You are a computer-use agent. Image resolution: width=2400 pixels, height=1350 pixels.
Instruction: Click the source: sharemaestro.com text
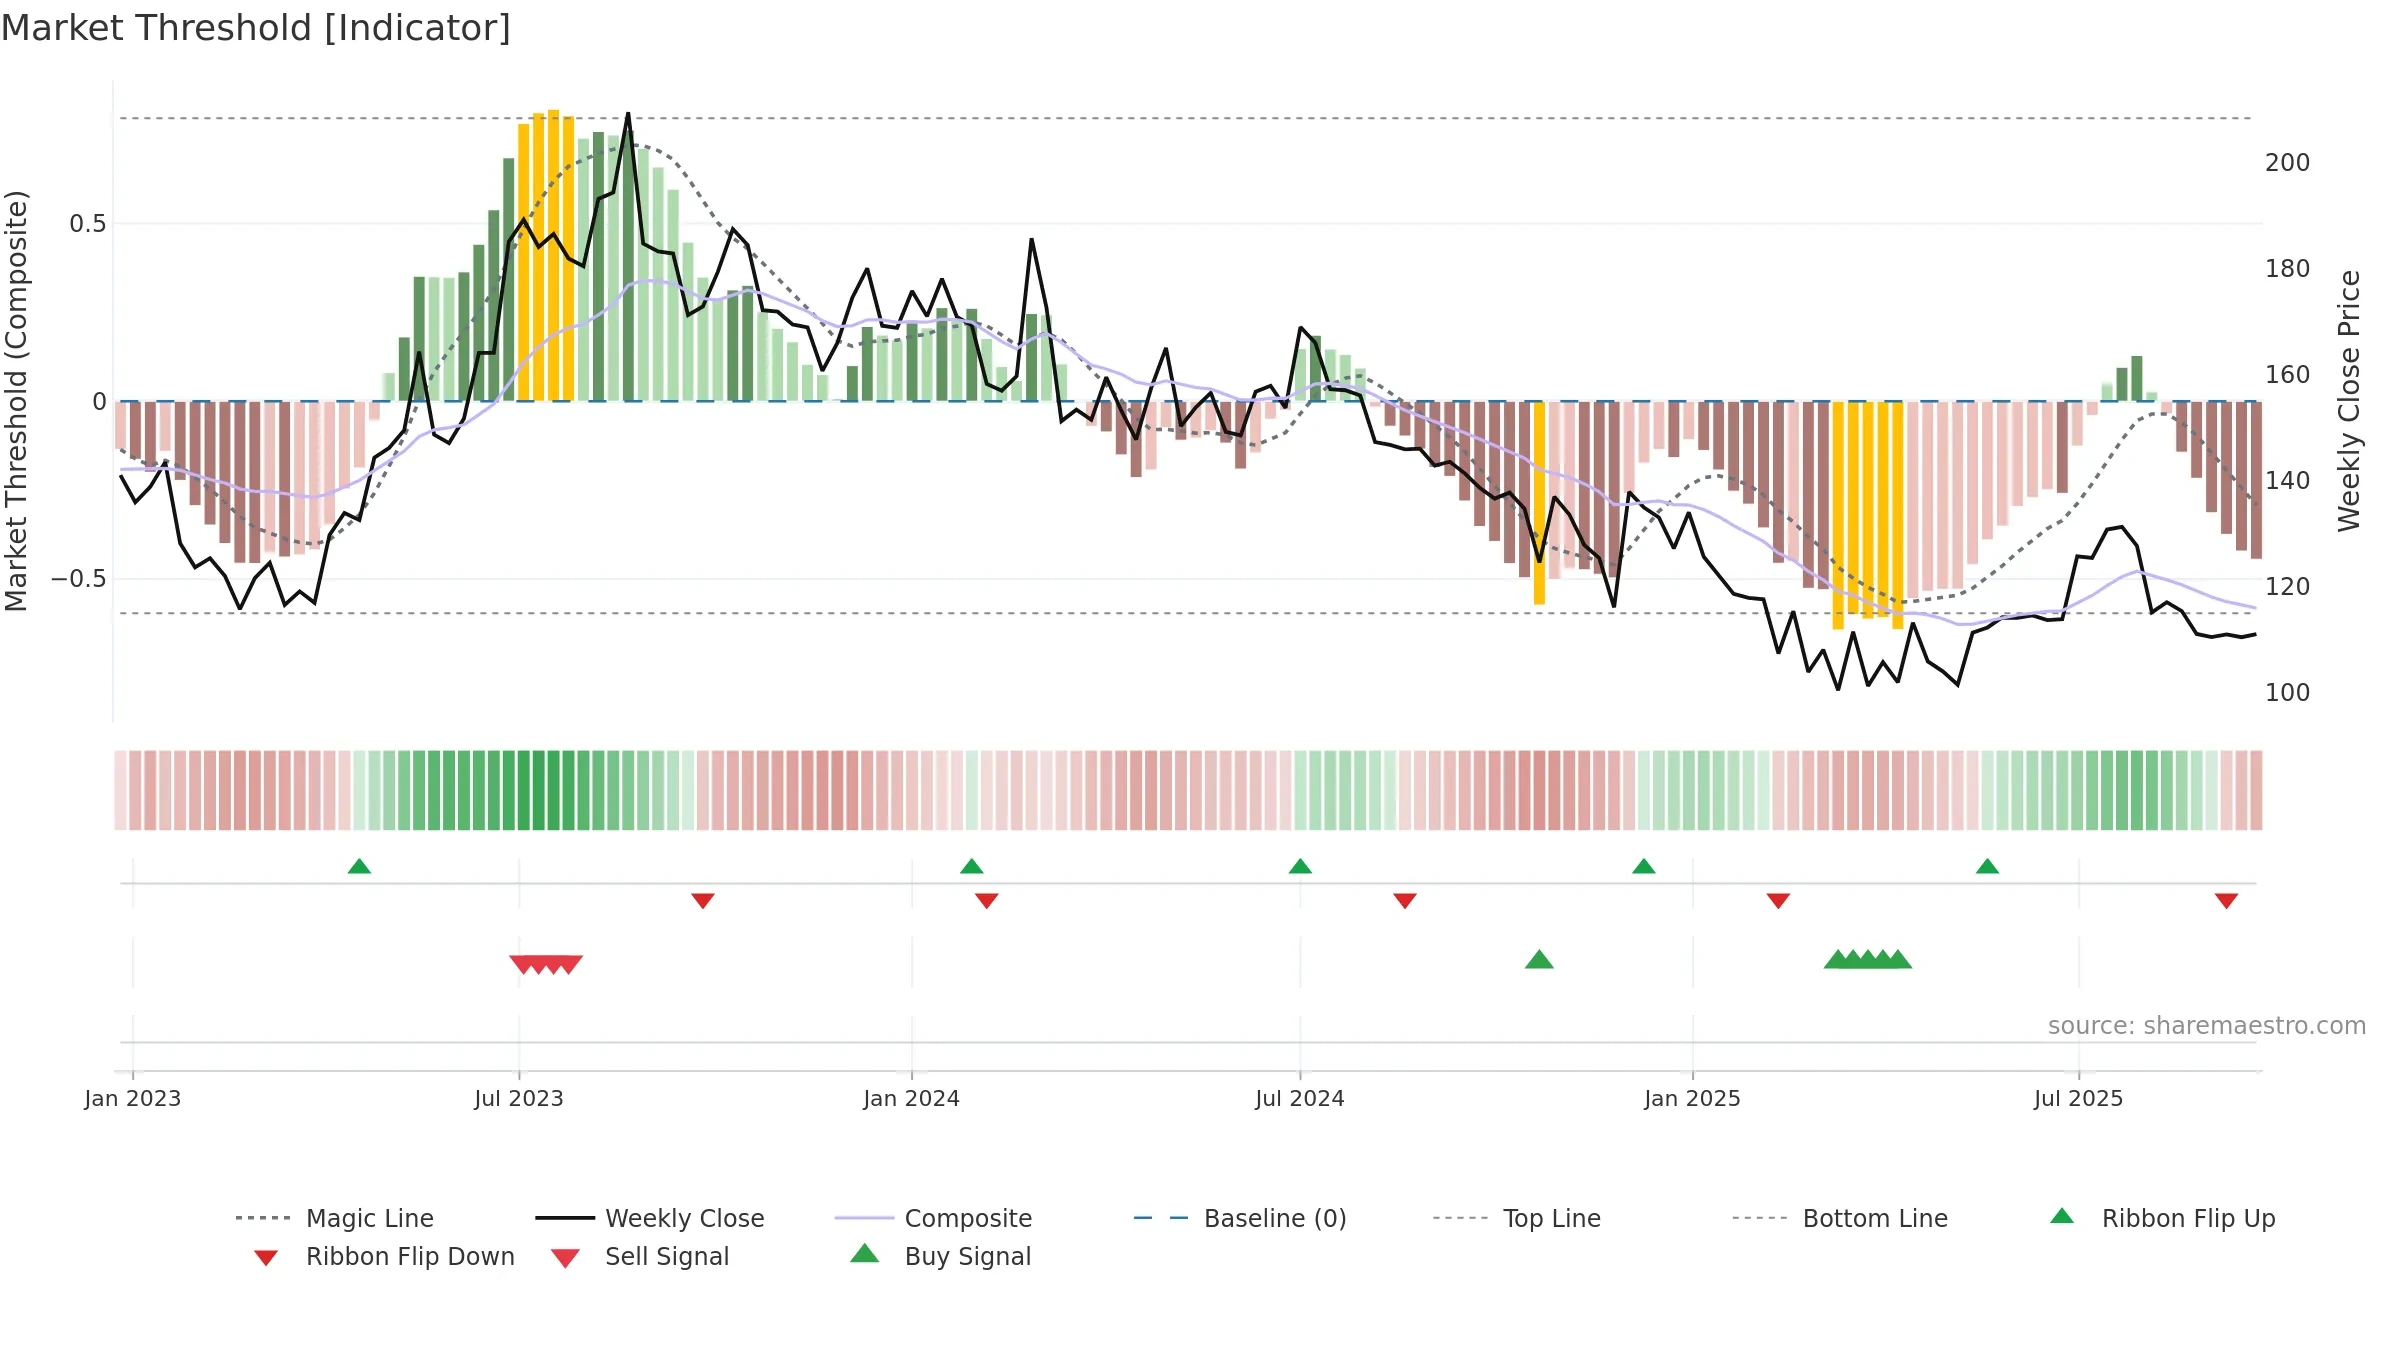2207,1026
